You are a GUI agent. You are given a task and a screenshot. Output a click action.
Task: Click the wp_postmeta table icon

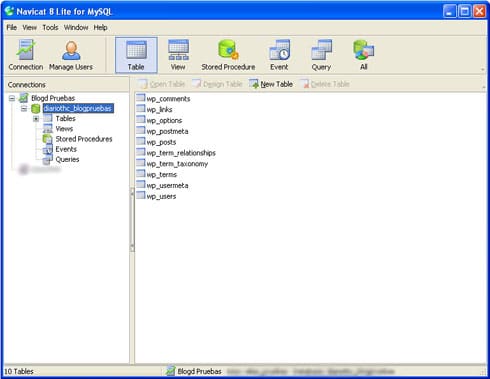click(141, 131)
